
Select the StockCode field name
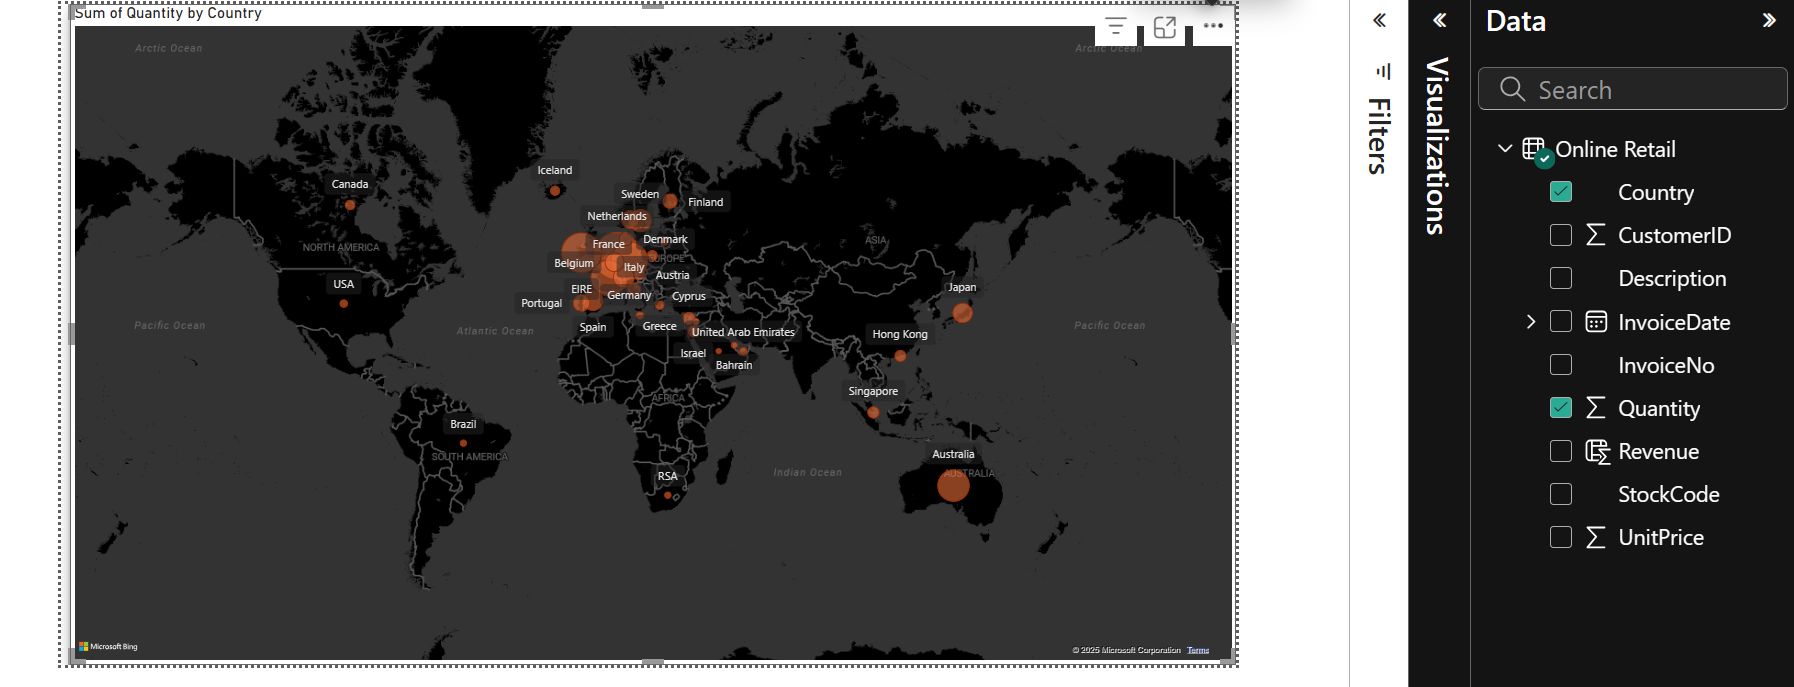(x=1669, y=494)
